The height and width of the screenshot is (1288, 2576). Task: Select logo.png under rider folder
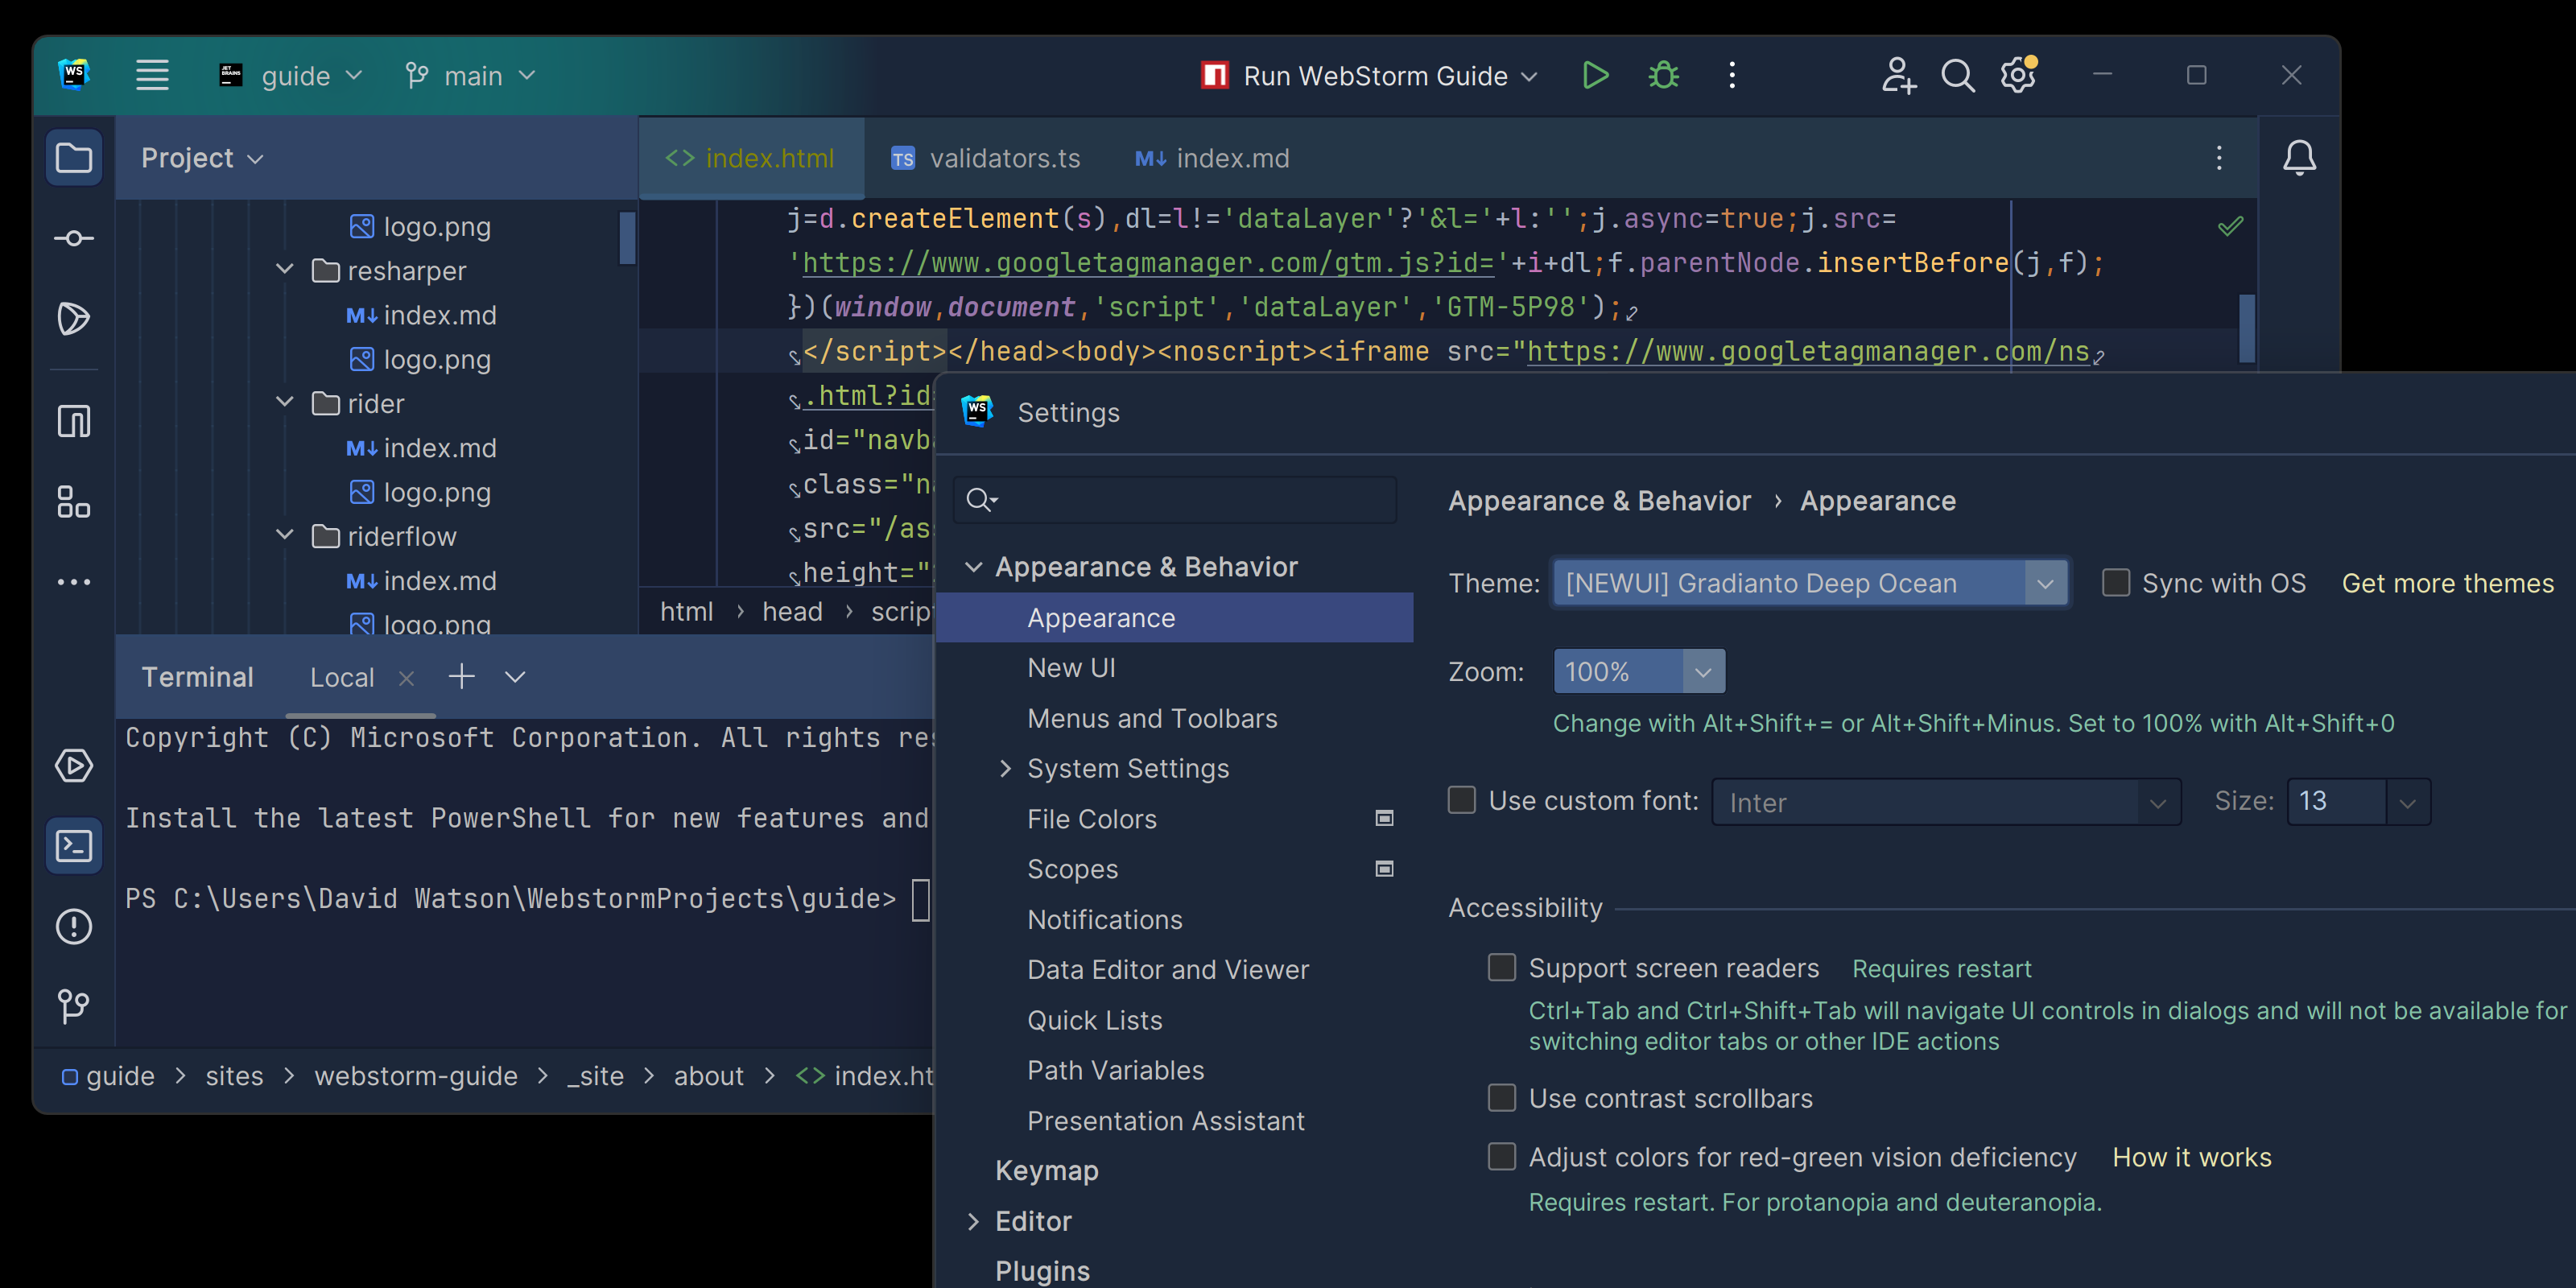(x=437, y=492)
